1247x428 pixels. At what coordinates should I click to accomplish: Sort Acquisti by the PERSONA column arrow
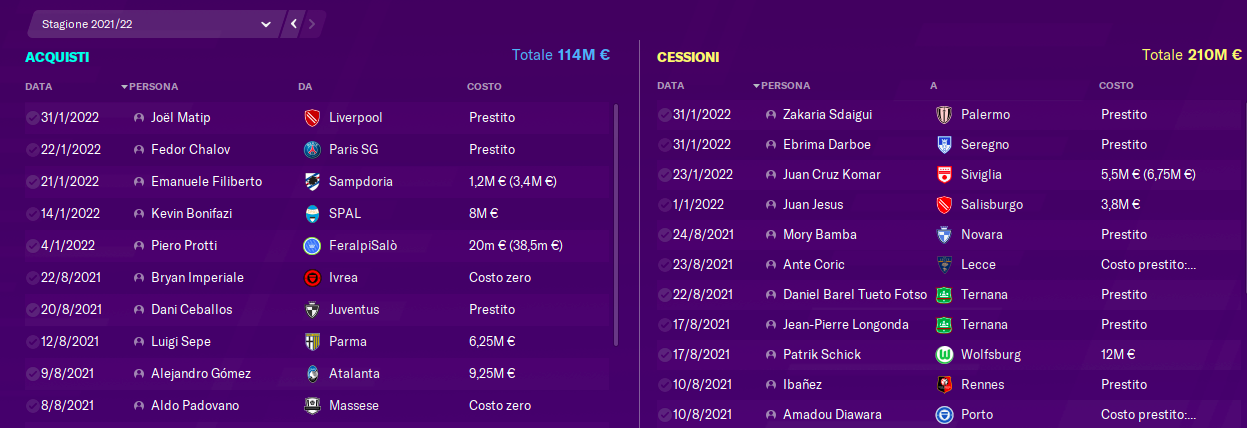tap(125, 87)
